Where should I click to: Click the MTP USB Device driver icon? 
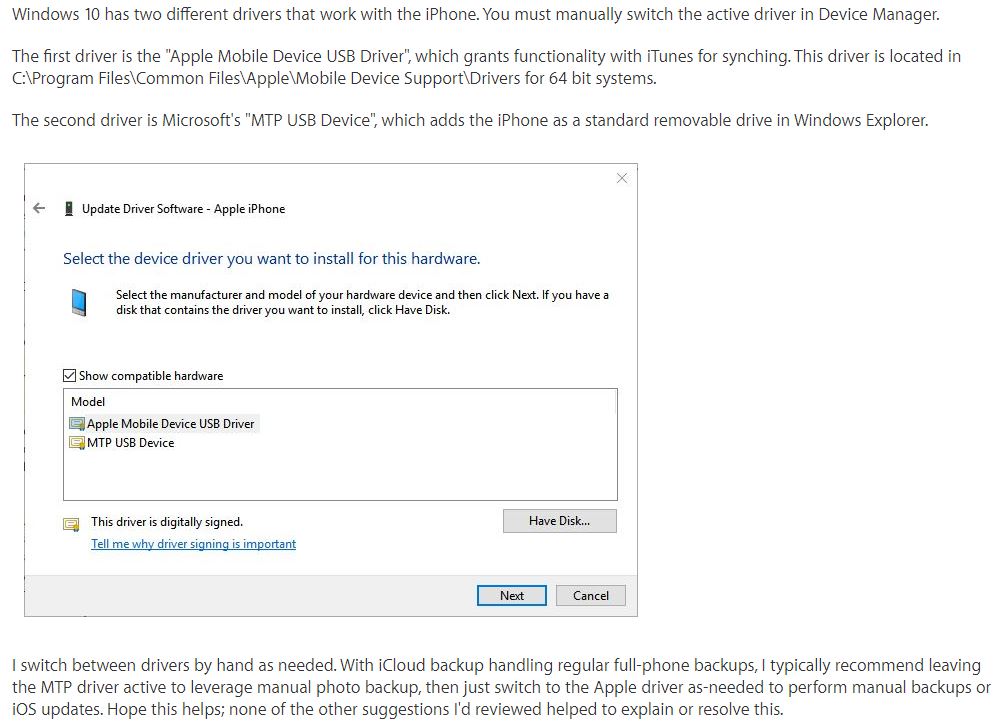pyautogui.click(x=77, y=442)
